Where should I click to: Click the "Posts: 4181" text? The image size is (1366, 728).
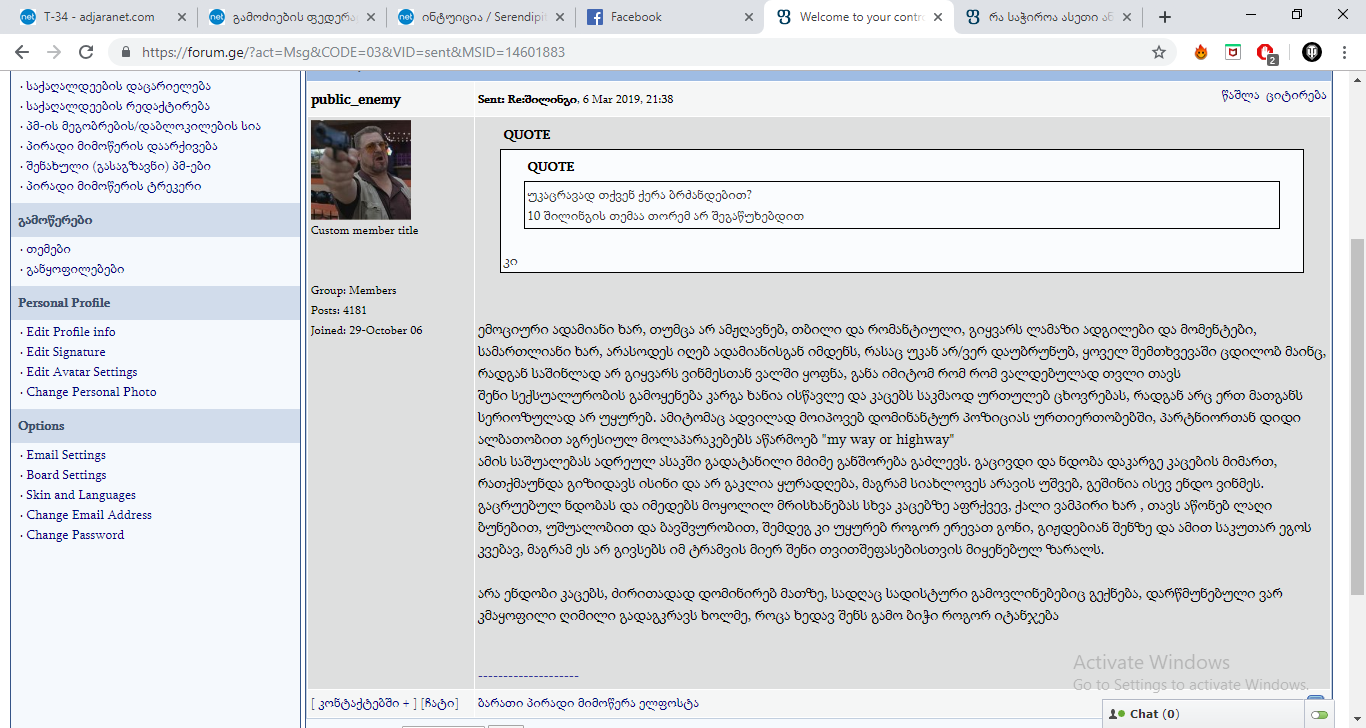pos(339,310)
